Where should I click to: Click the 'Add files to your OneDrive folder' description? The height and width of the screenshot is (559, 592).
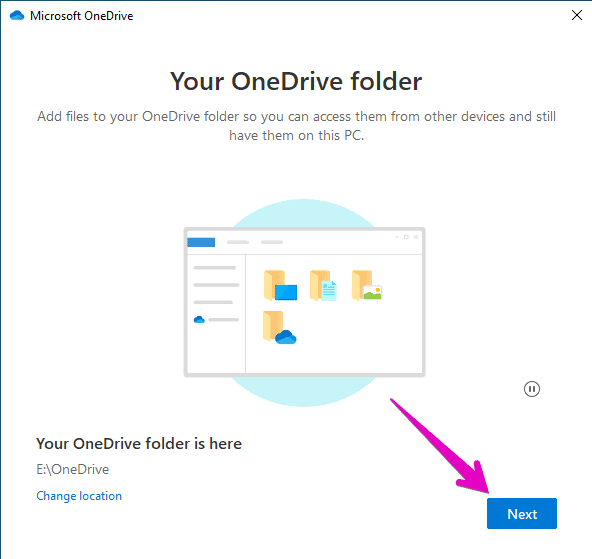pyautogui.click(x=296, y=126)
